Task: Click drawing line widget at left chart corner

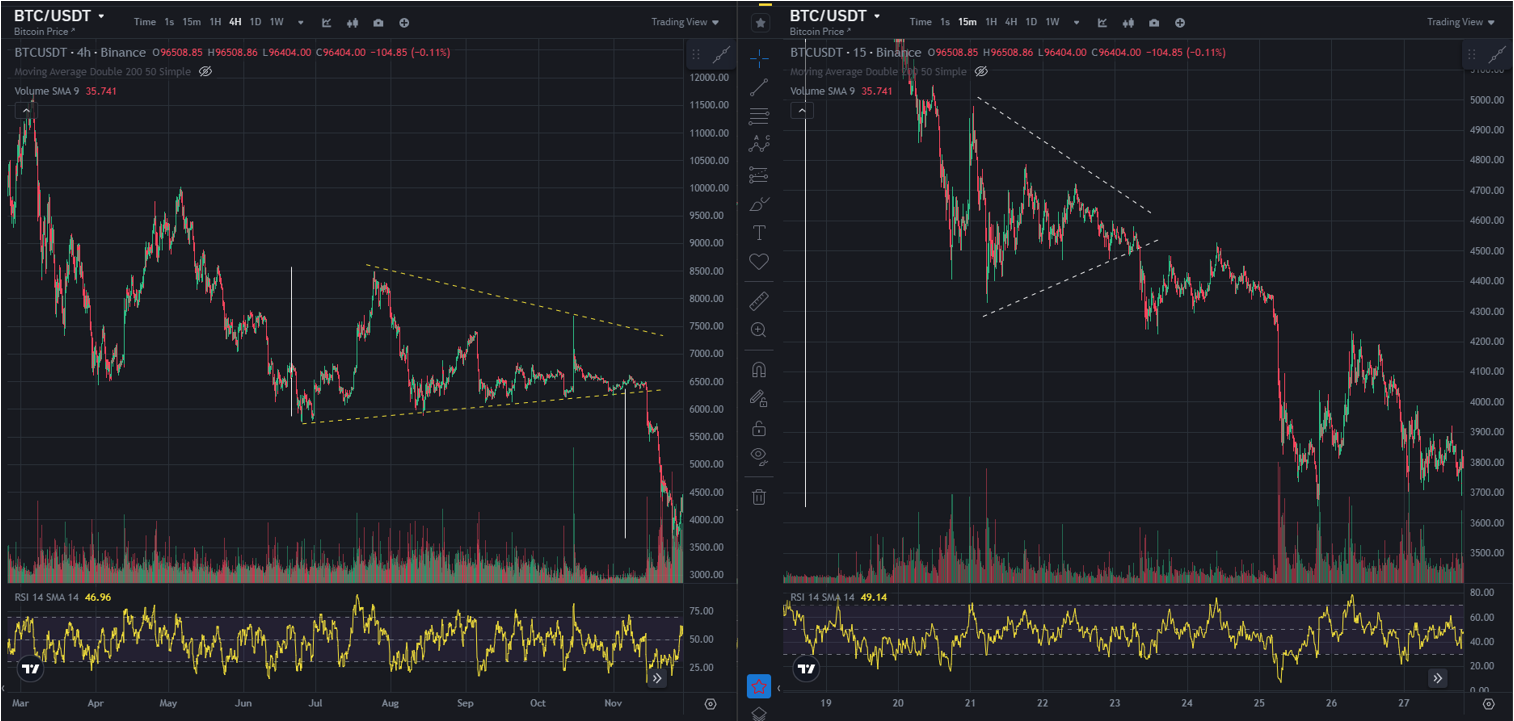Action: pyautogui.click(x=722, y=55)
